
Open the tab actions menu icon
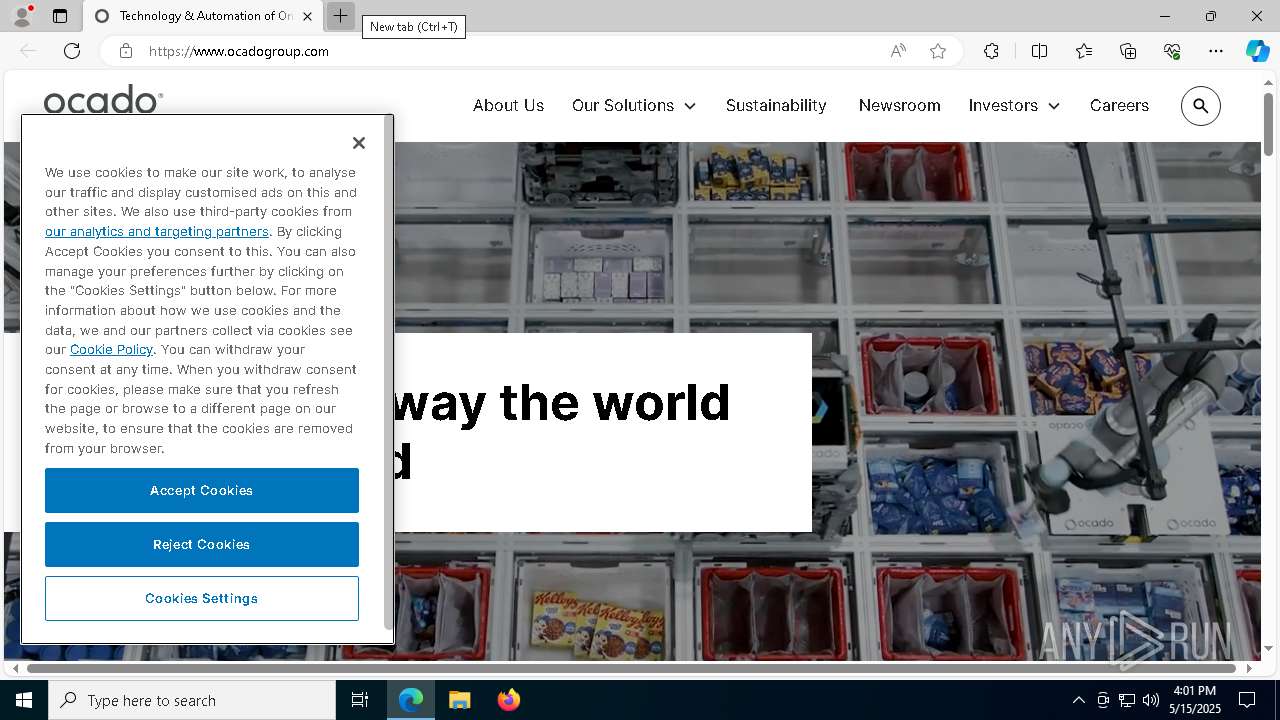click(60, 16)
